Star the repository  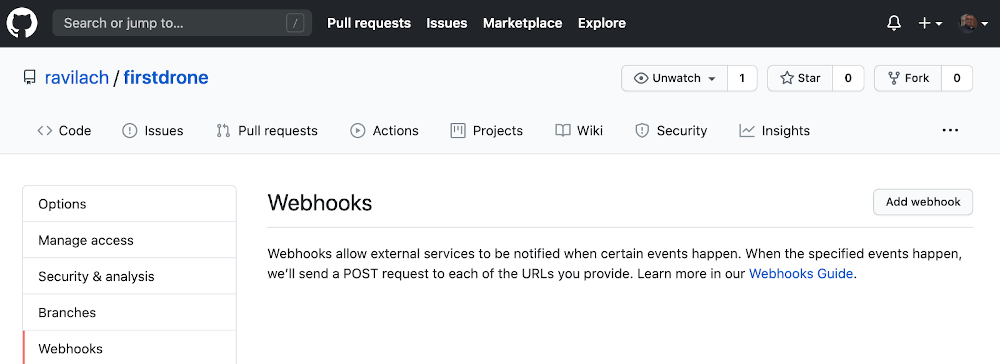tap(800, 78)
